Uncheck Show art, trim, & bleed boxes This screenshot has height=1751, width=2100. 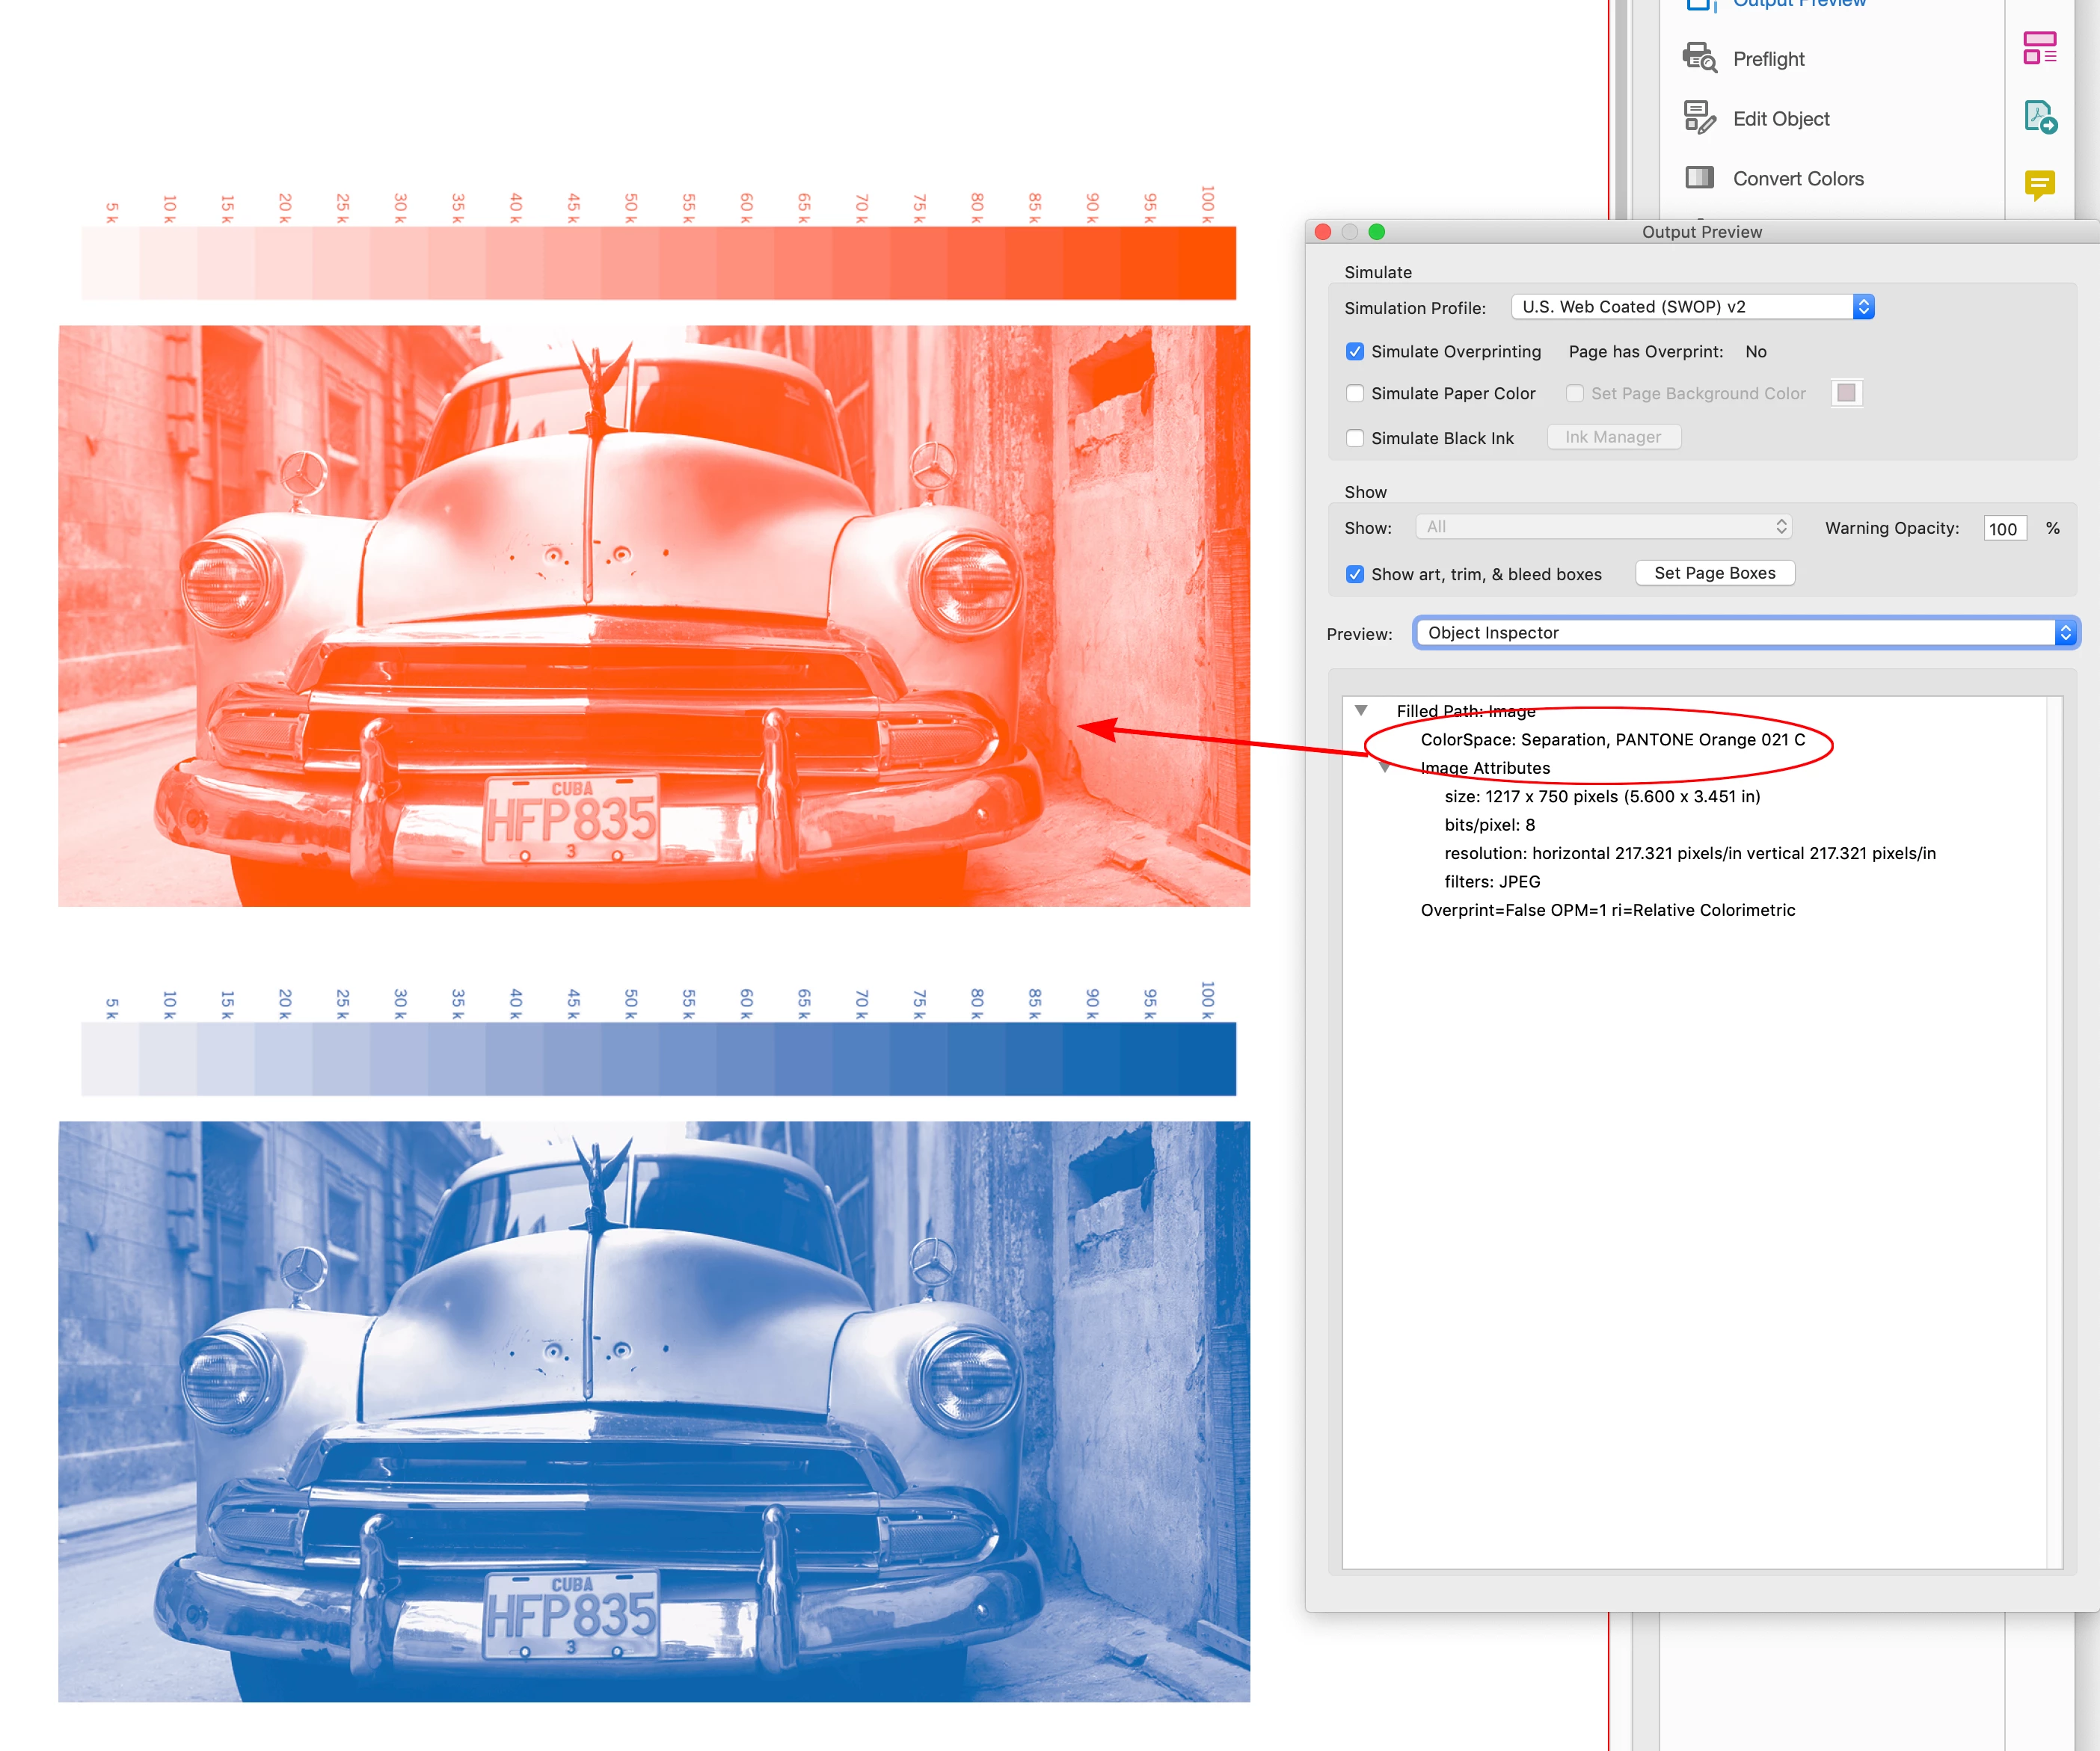coord(1355,574)
